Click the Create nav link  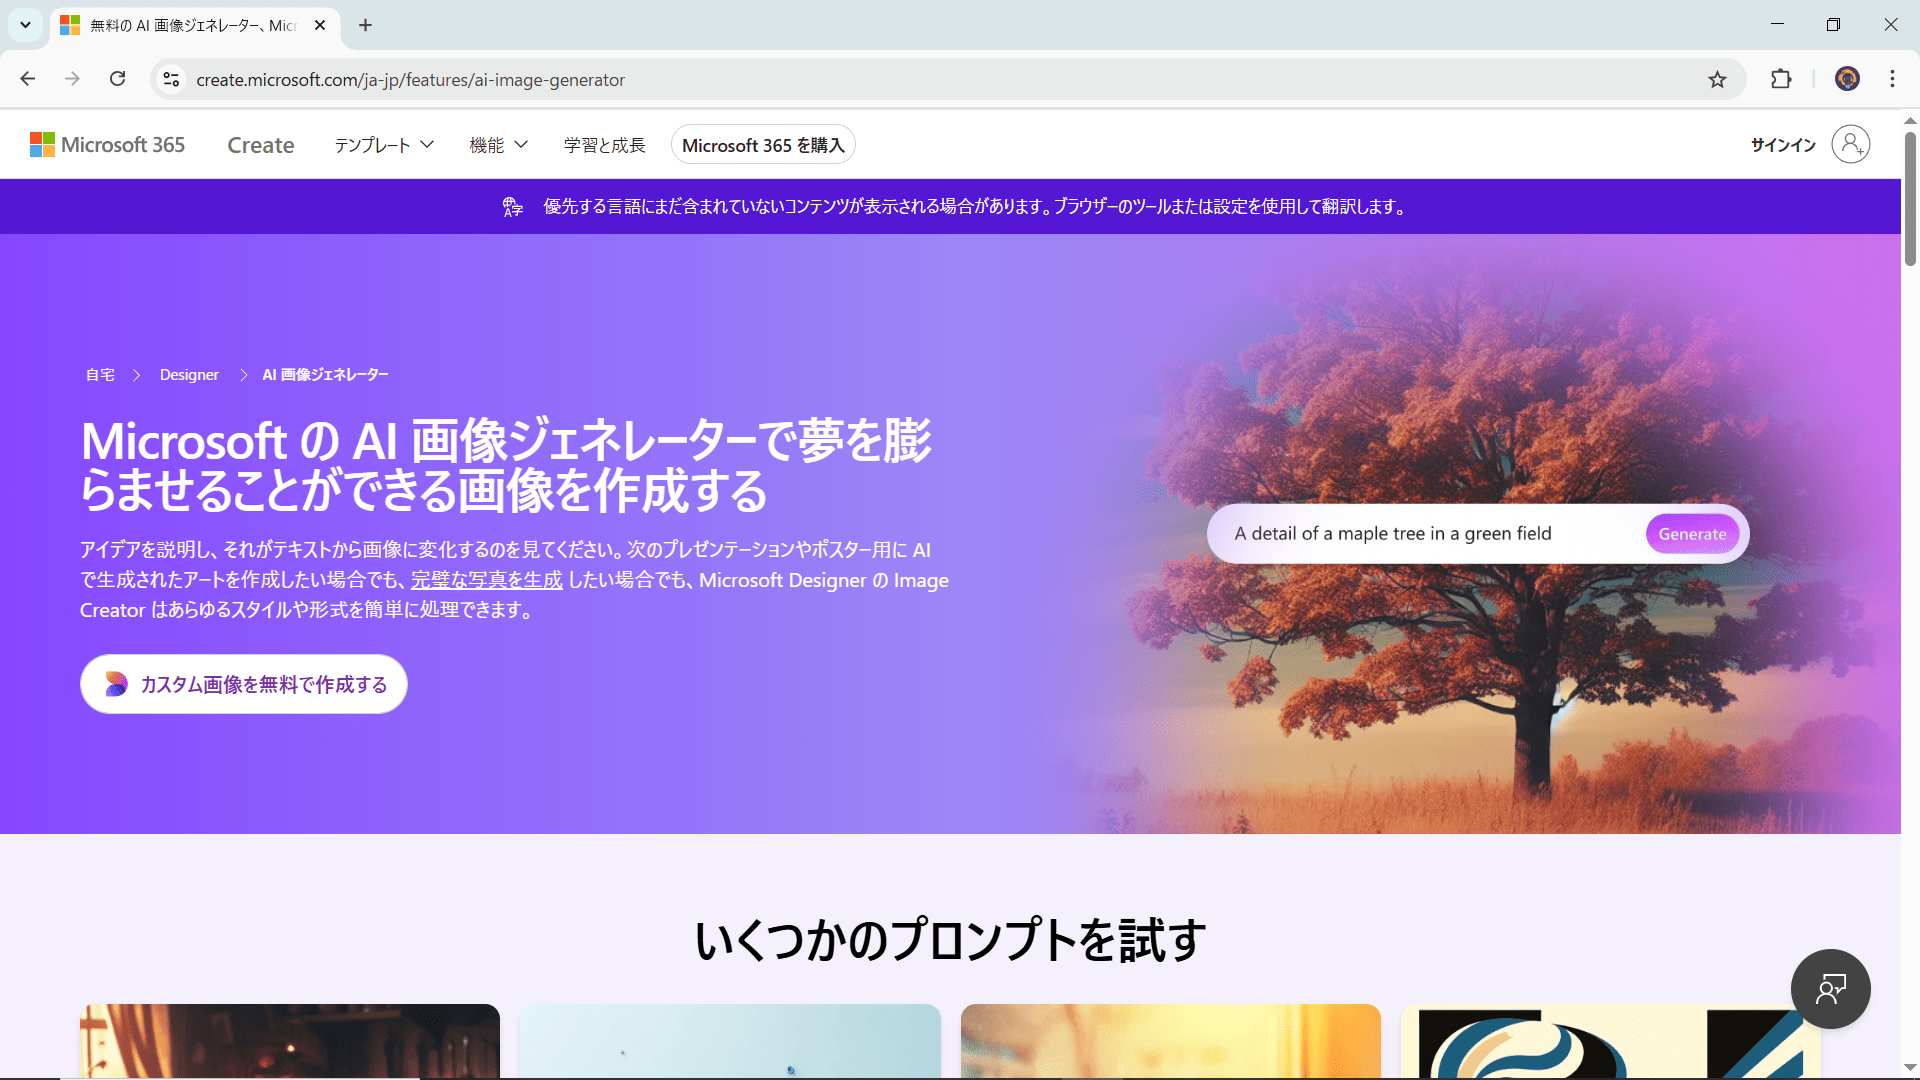click(261, 145)
